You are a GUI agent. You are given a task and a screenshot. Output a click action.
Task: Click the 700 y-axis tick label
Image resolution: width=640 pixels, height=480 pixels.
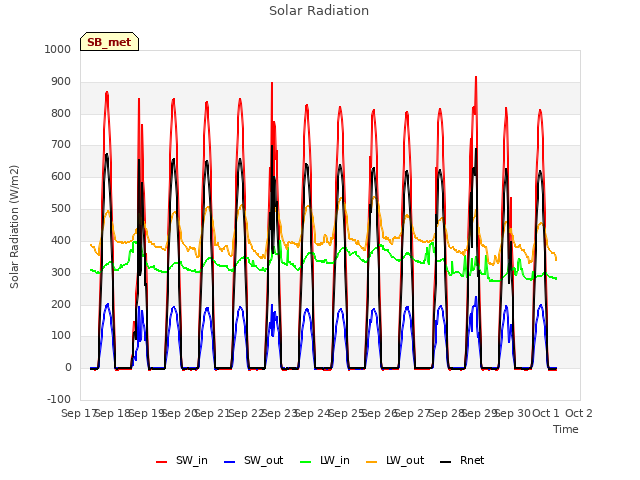pos(61,144)
